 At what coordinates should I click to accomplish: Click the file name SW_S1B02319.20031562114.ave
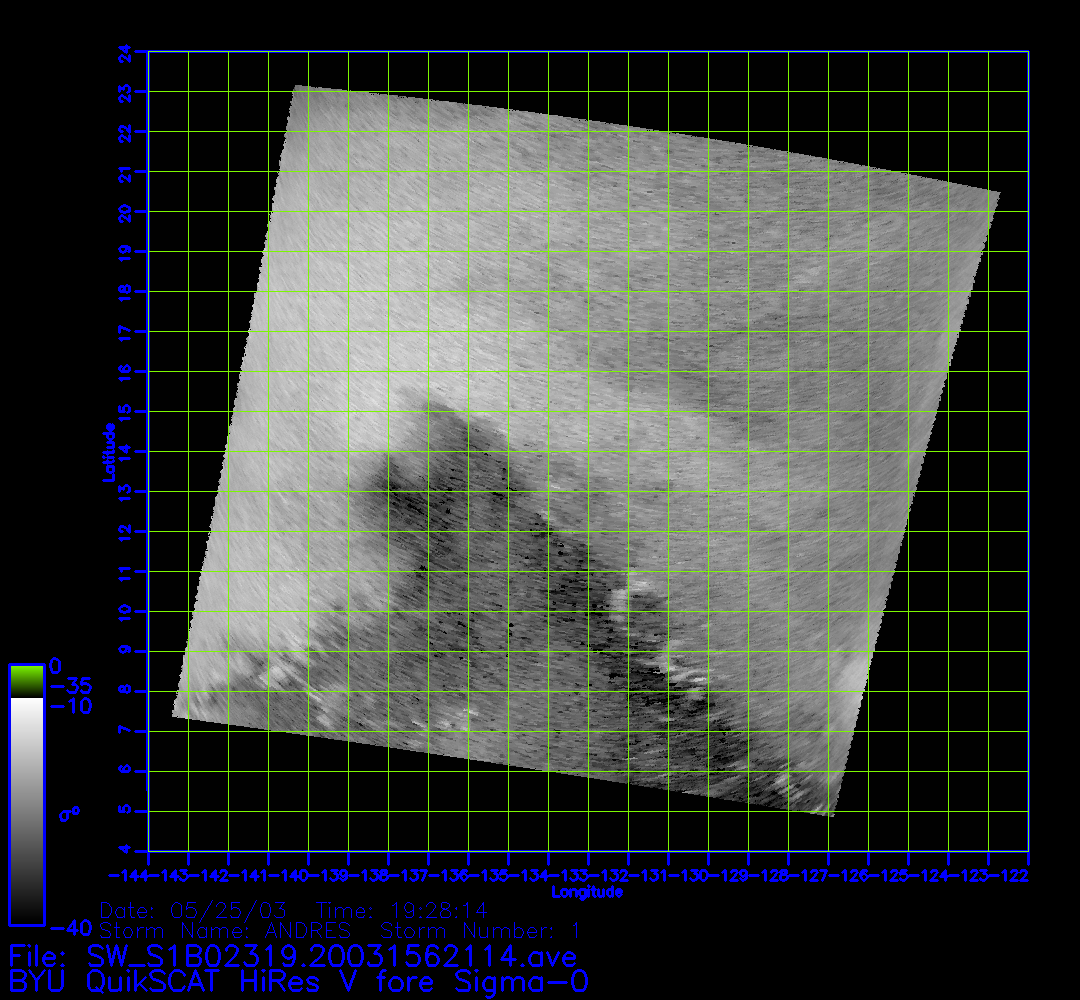point(292,957)
